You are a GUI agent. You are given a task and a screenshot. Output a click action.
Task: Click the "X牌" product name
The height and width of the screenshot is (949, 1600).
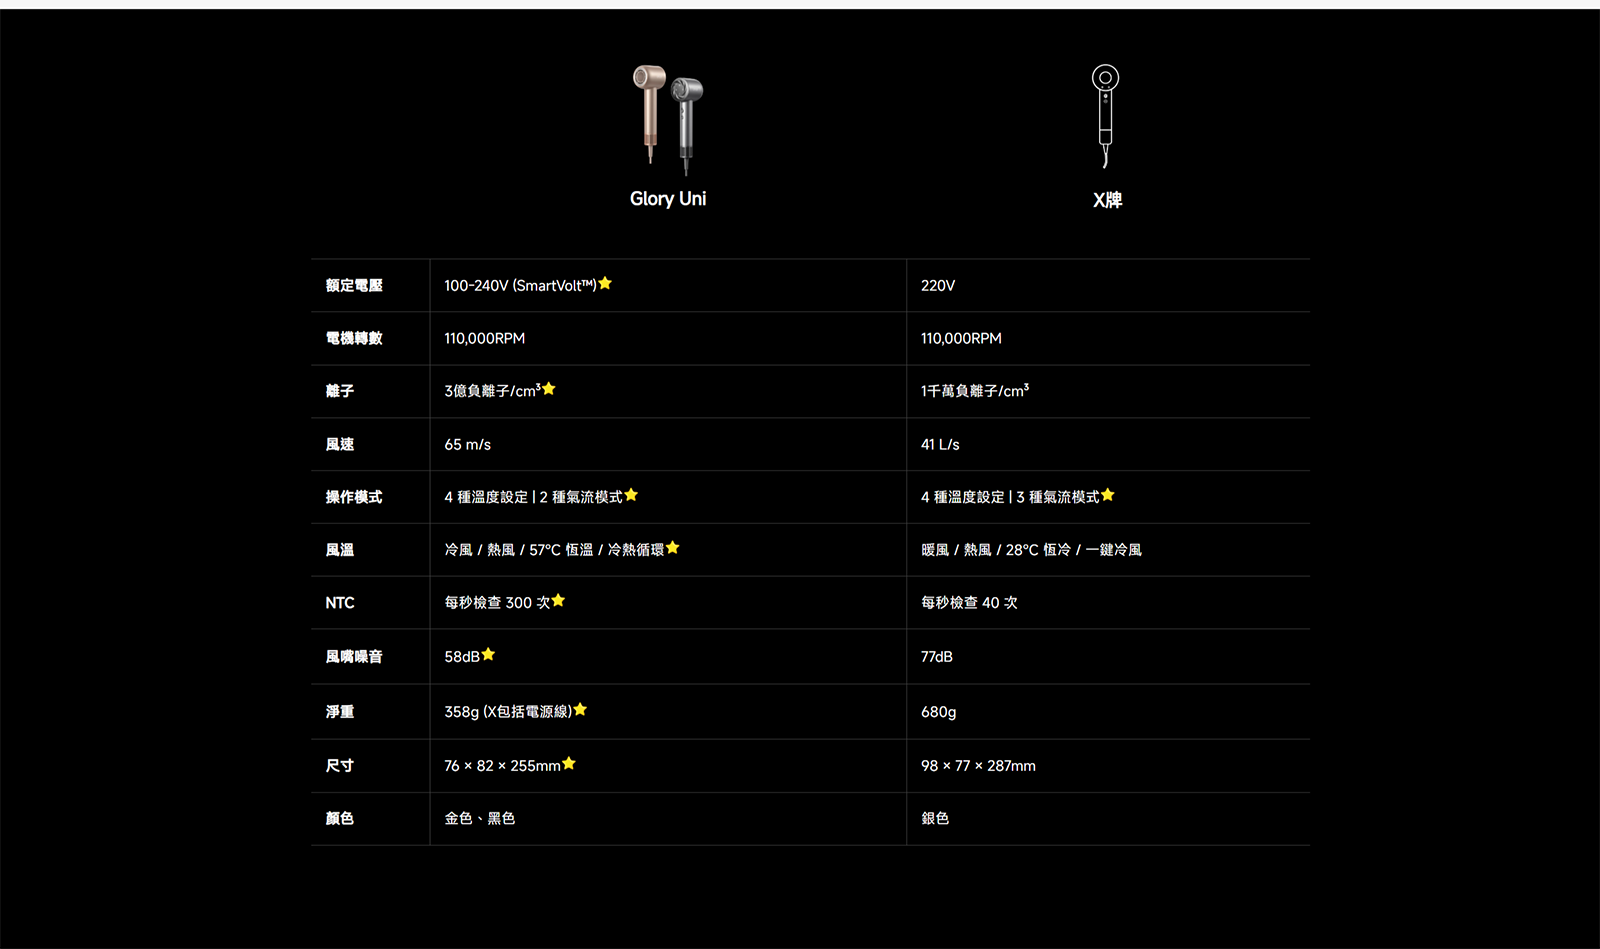pyautogui.click(x=1107, y=200)
